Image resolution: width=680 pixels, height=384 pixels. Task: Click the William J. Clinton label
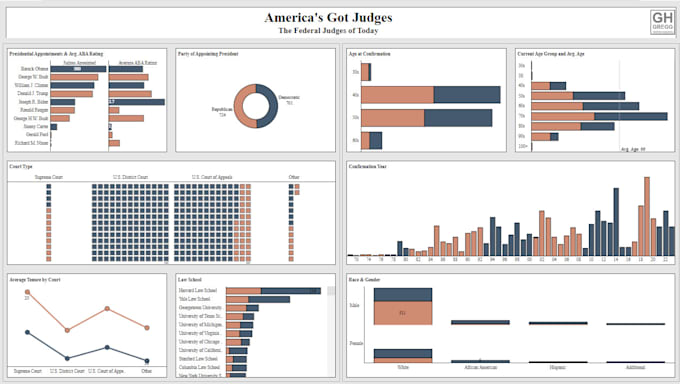point(31,85)
